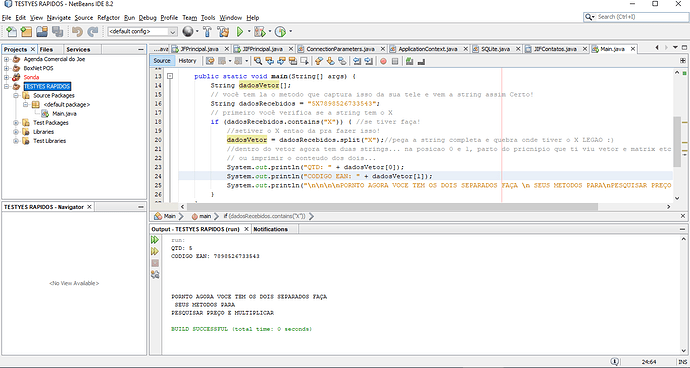Image resolution: width=690 pixels, height=368 pixels.
Task: Click the Next Bookmark icon
Action: point(330,61)
